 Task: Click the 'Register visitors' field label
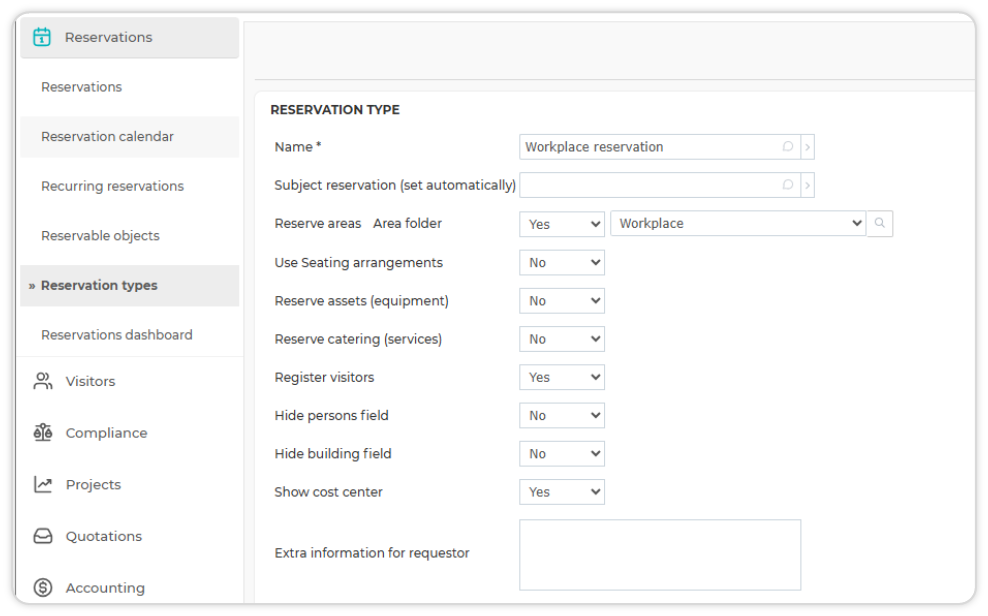tap(324, 377)
